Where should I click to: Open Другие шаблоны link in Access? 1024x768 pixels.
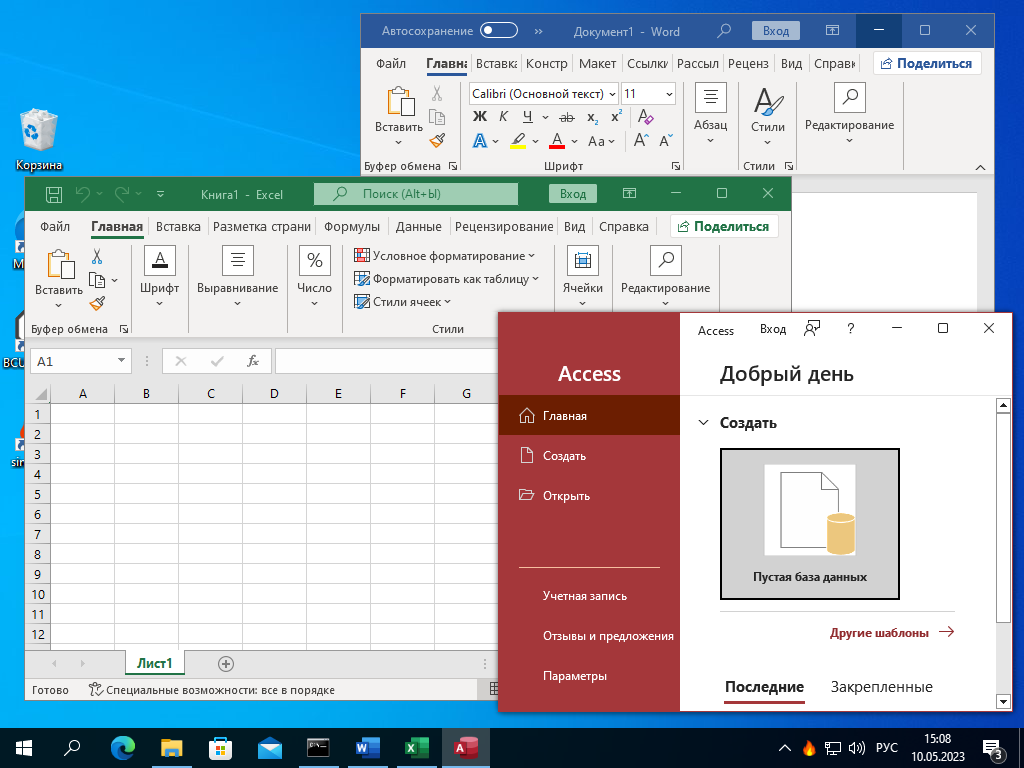click(891, 632)
